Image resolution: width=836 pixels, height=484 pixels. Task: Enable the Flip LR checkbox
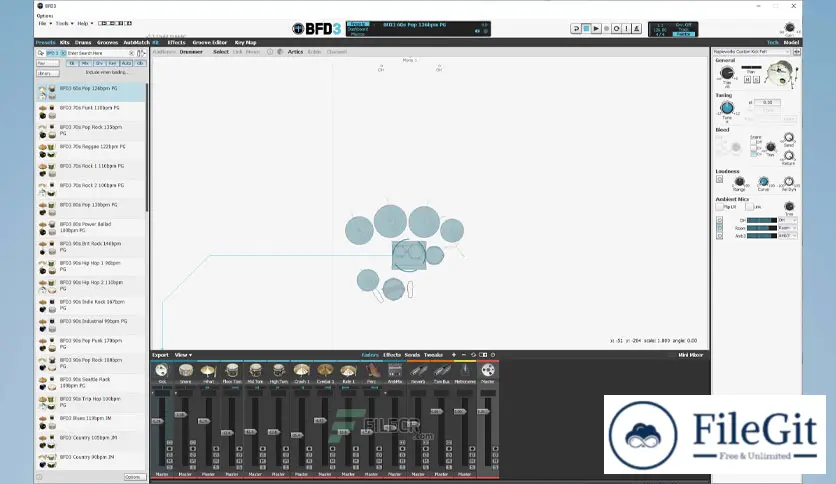(x=719, y=207)
